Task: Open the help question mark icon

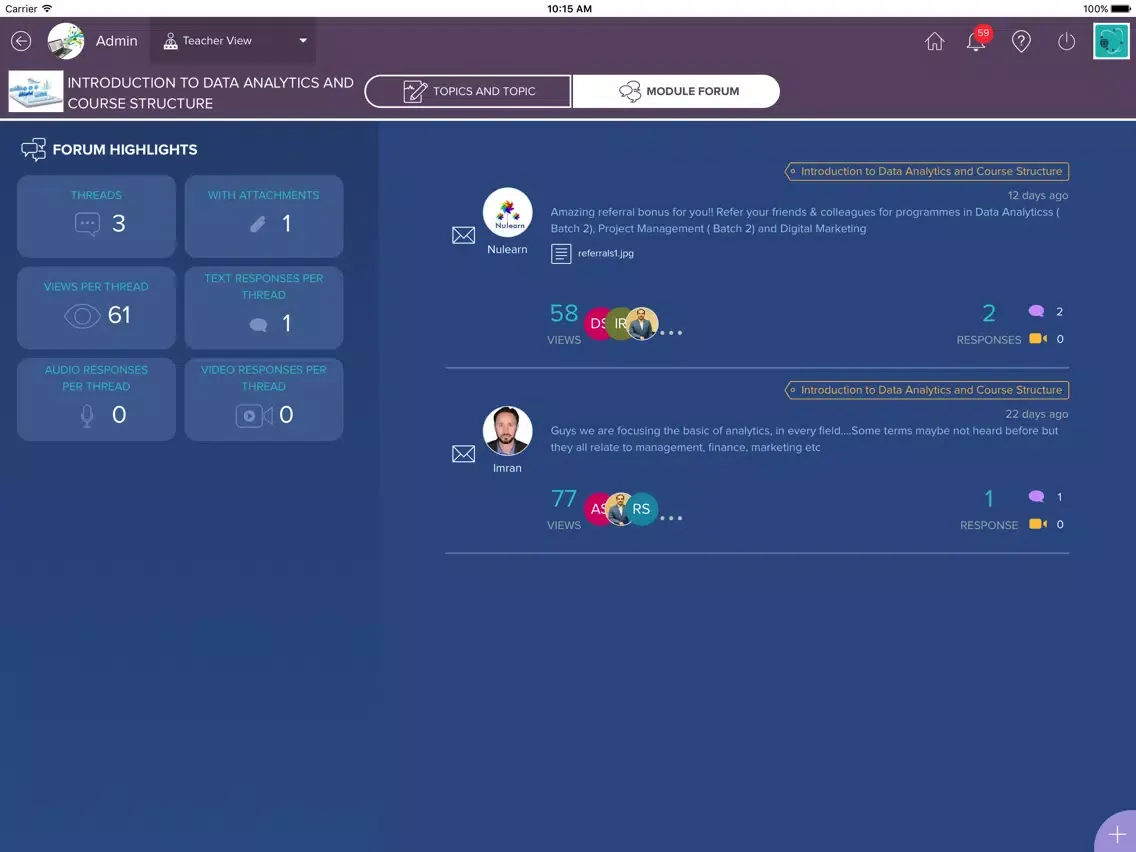Action: pyautogui.click(x=1021, y=41)
